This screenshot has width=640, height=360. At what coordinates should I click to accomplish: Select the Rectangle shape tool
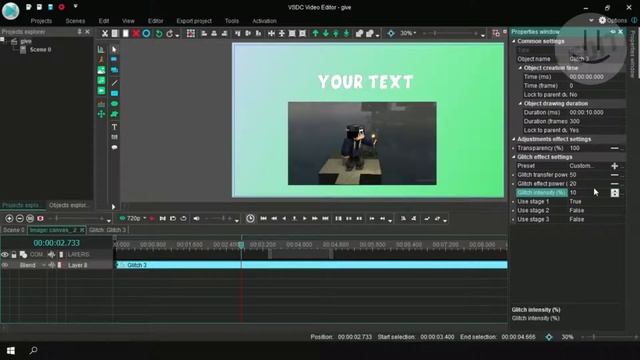click(114, 93)
